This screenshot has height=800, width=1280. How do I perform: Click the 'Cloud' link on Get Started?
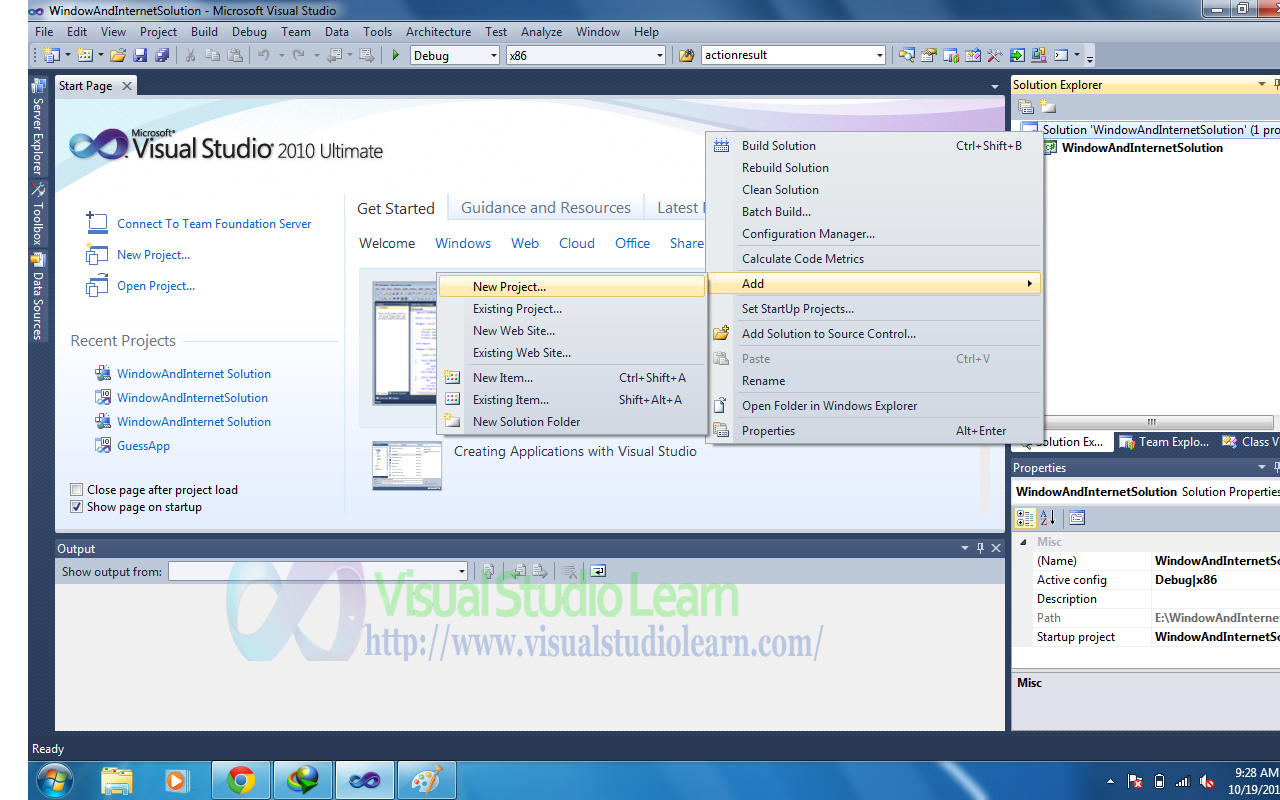pos(577,243)
